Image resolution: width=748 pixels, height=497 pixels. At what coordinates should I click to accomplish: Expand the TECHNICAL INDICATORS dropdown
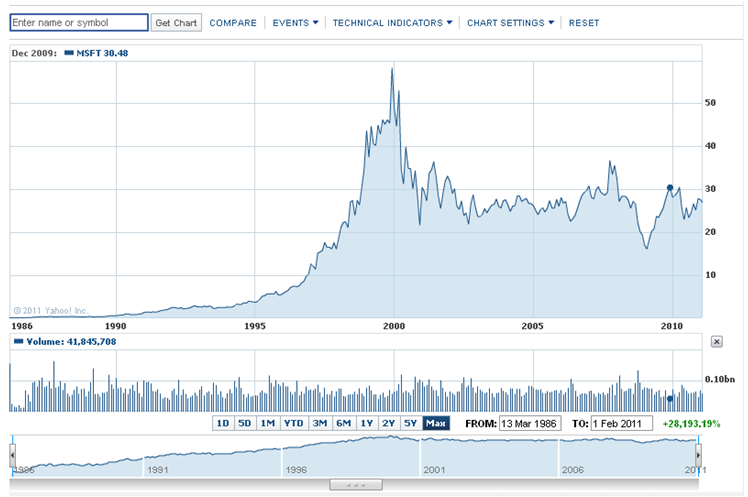392,23
